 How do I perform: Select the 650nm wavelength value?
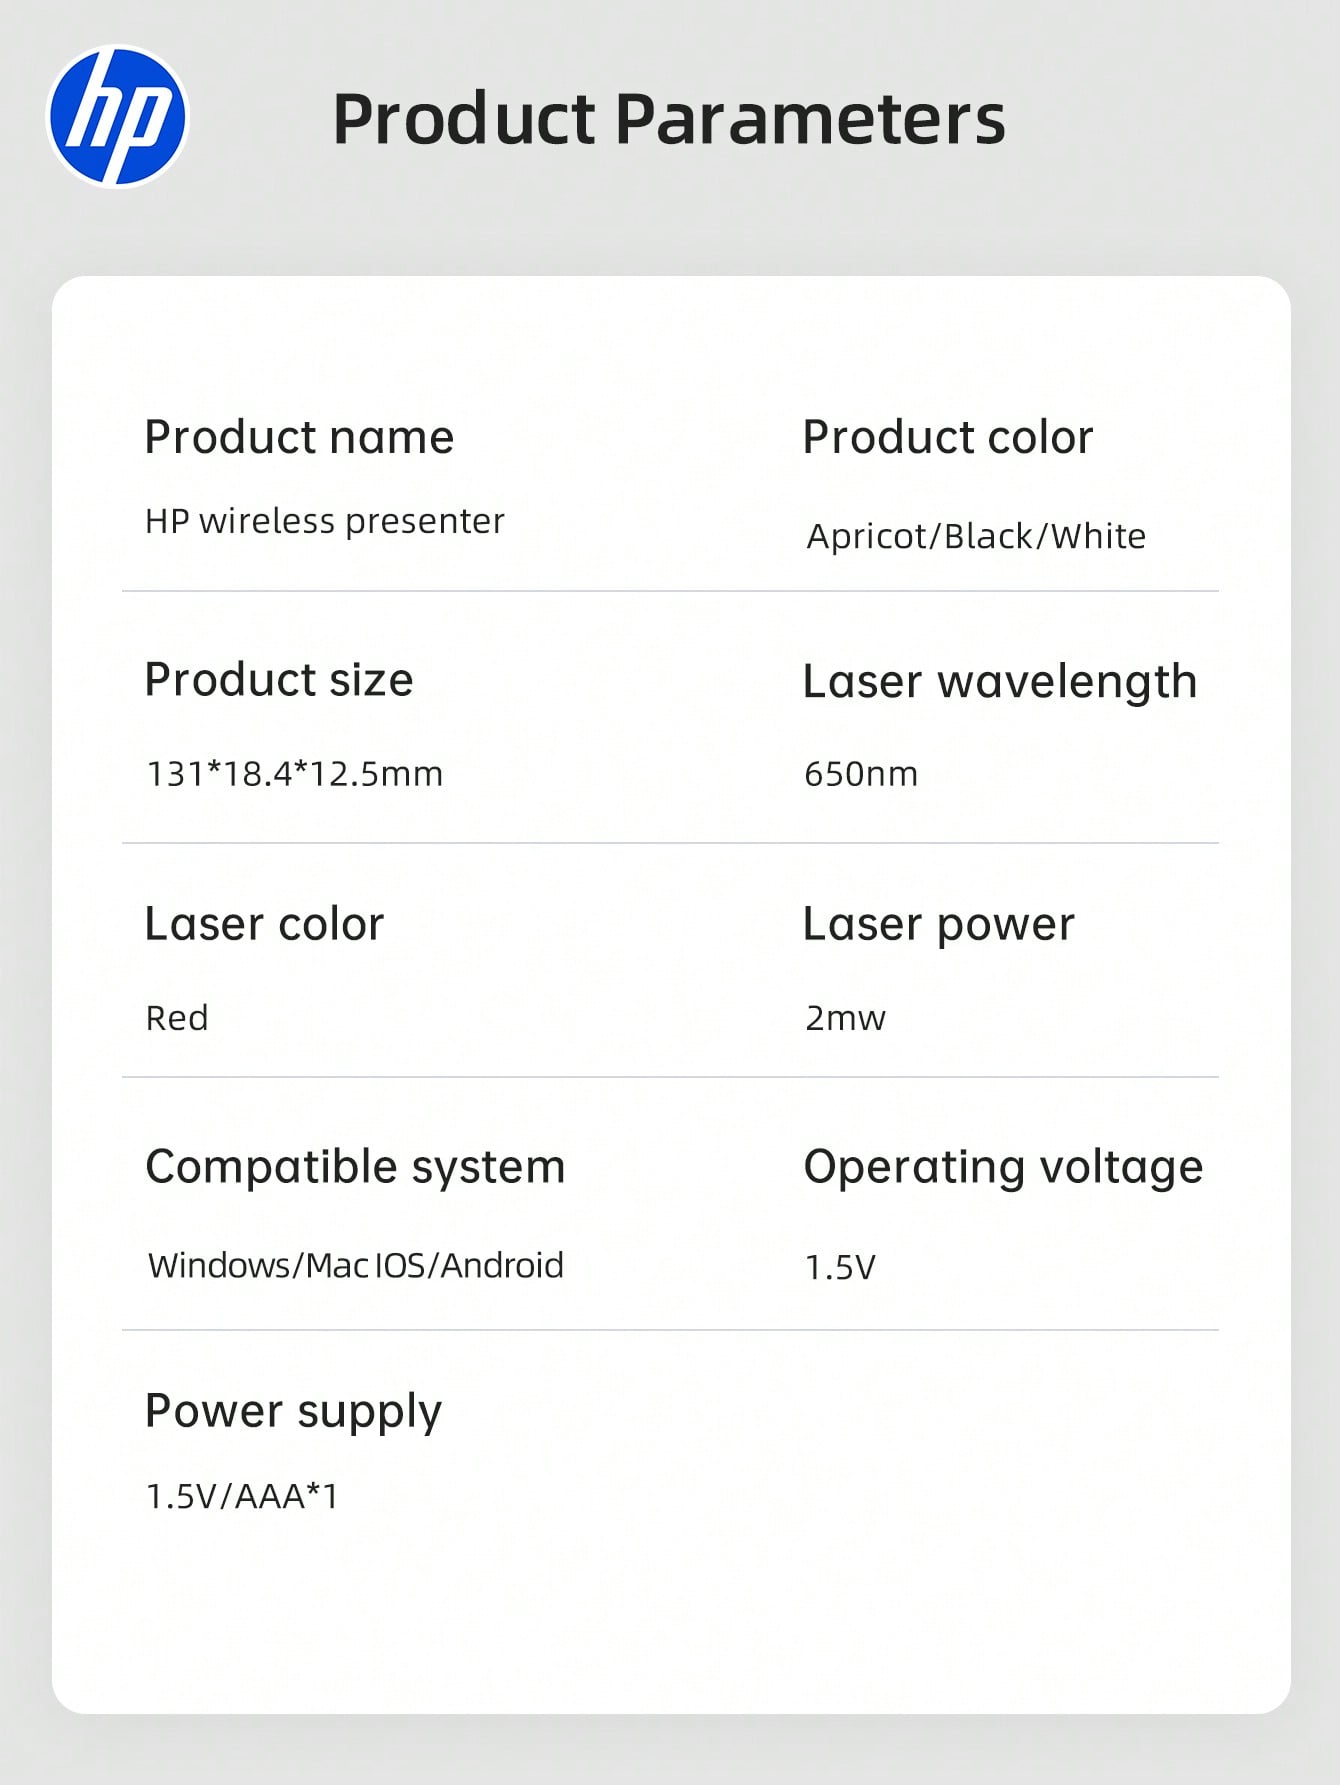[861, 774]
